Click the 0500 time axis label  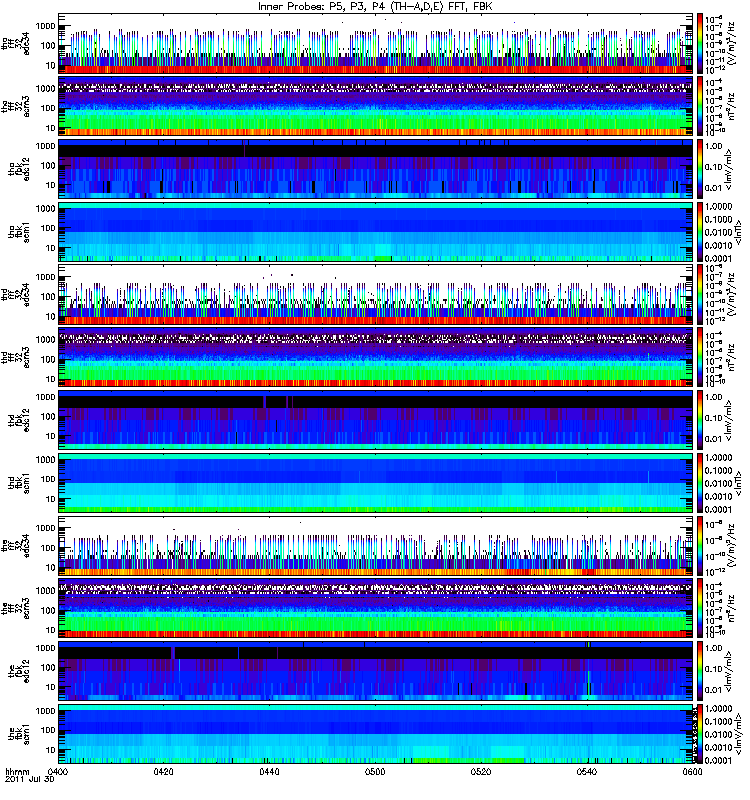coord(375,772)
